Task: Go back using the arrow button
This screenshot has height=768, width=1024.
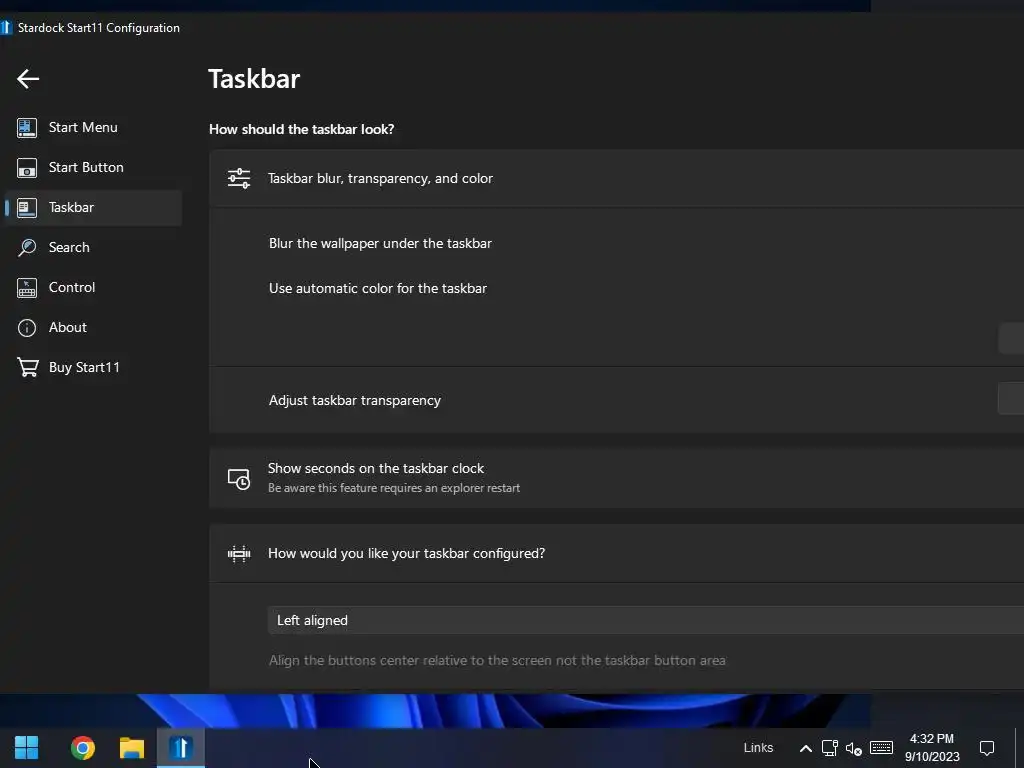Action: click(28, 79)
